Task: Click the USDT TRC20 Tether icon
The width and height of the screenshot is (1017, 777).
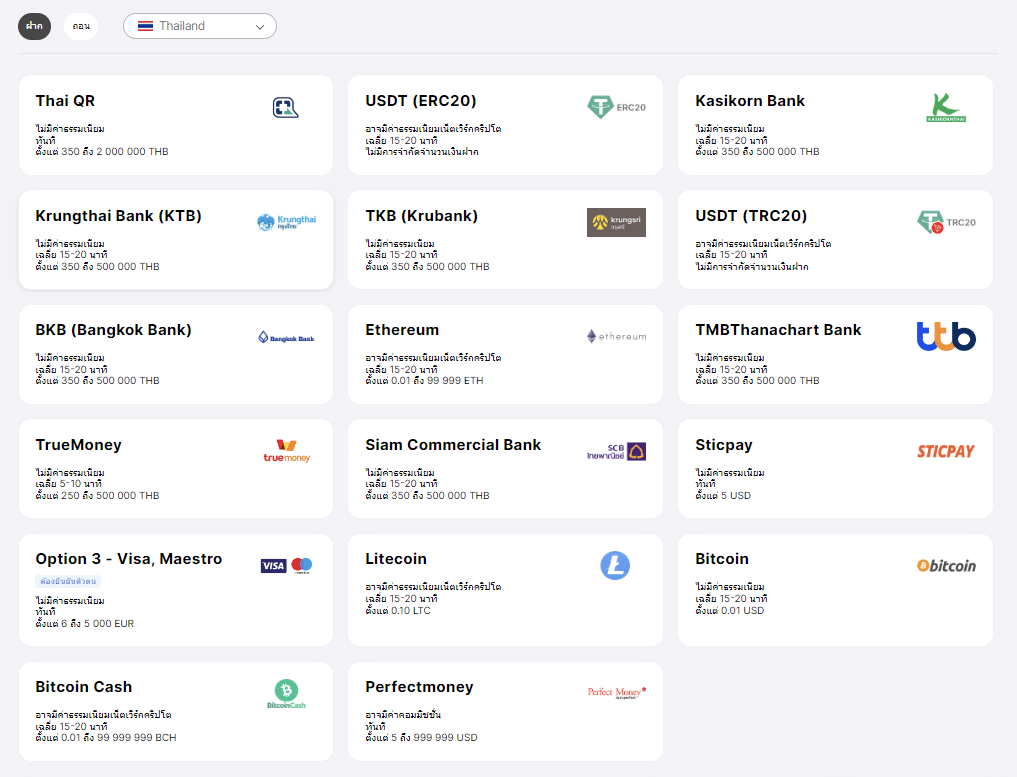Action: (930, 222)
